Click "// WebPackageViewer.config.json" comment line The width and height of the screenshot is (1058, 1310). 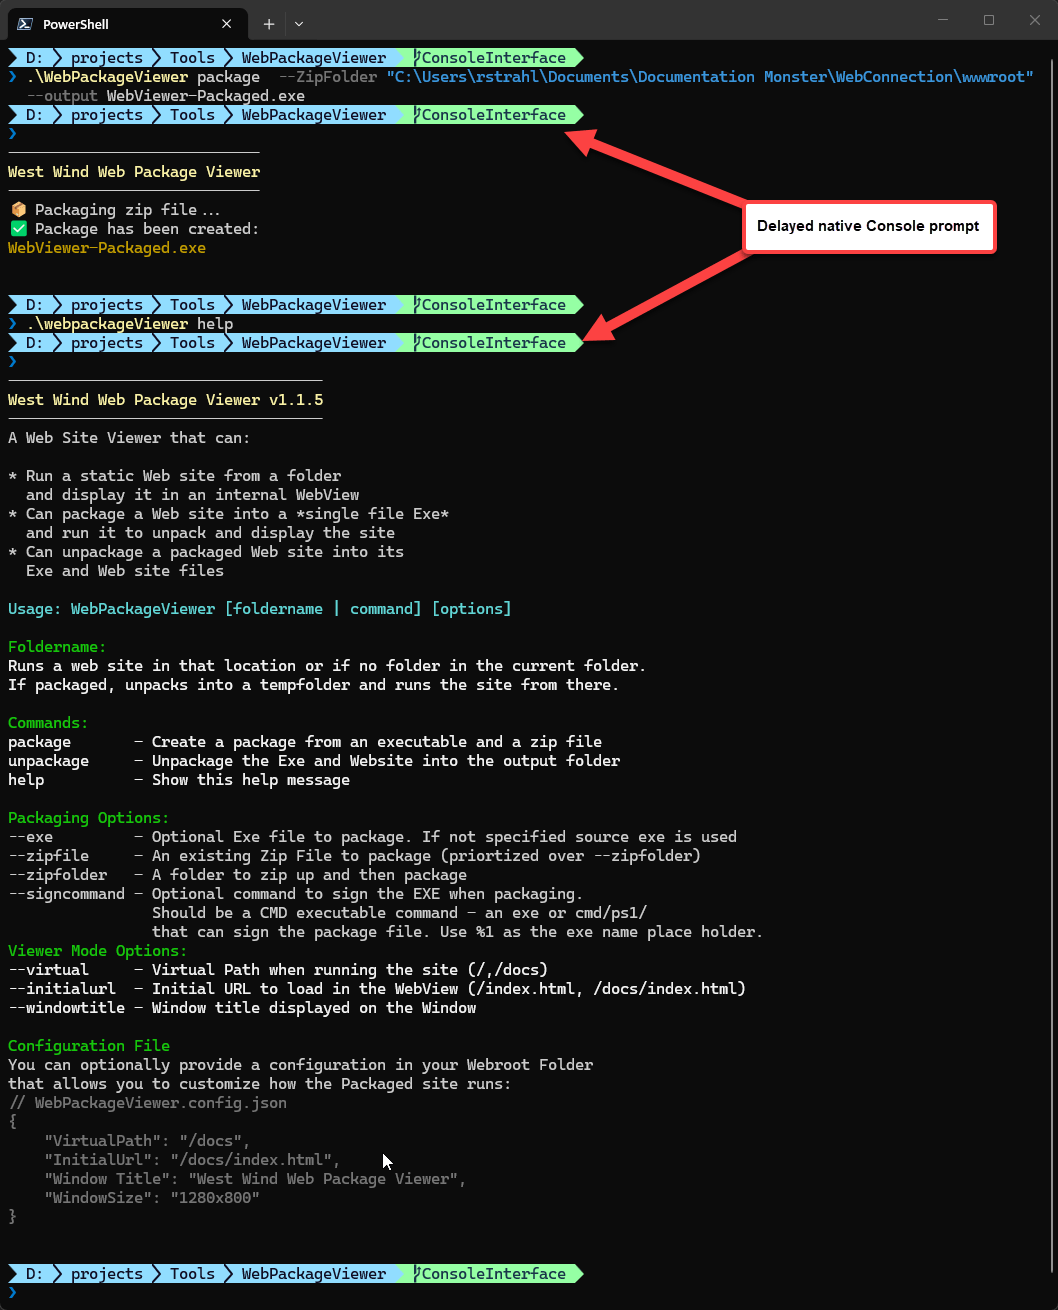(147, 1103)
